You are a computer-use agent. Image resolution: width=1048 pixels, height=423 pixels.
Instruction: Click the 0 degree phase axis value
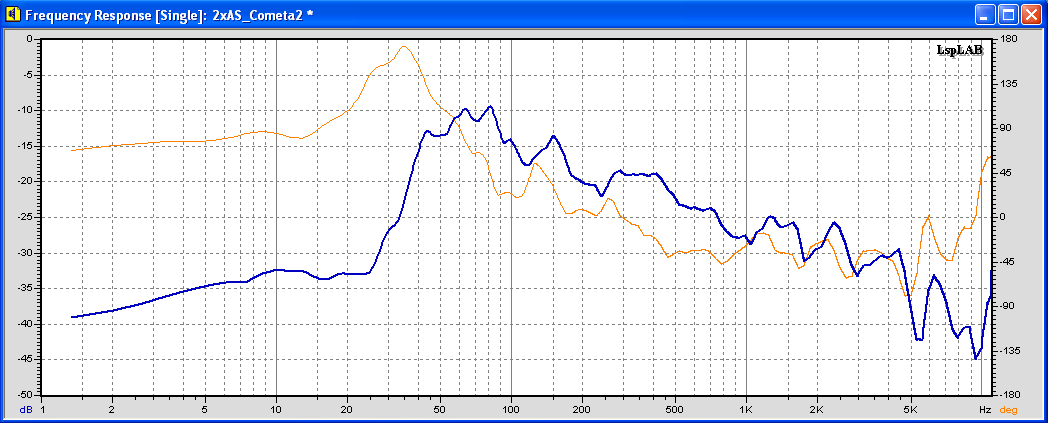tap(1003, 217)
